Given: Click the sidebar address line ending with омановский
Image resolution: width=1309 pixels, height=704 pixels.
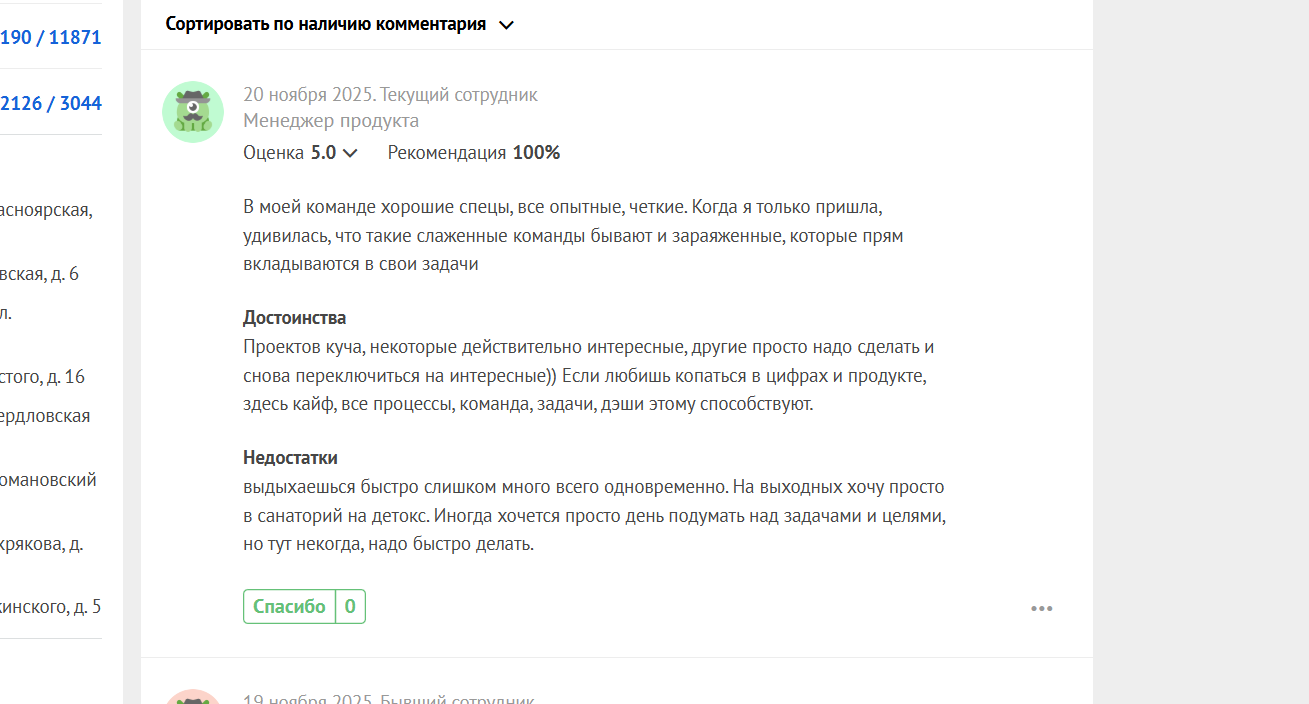Looking at the screenshot, I should pyautogui.click(x=48, y=479).
